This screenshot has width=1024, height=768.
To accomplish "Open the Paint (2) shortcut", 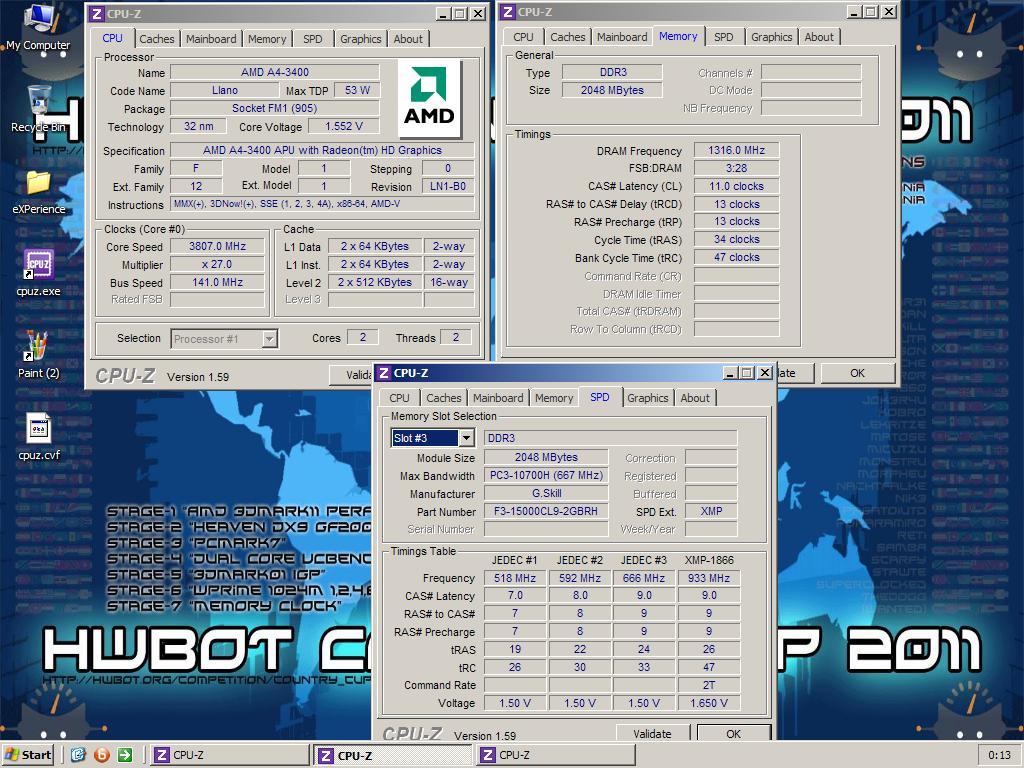I will (39, 355).
